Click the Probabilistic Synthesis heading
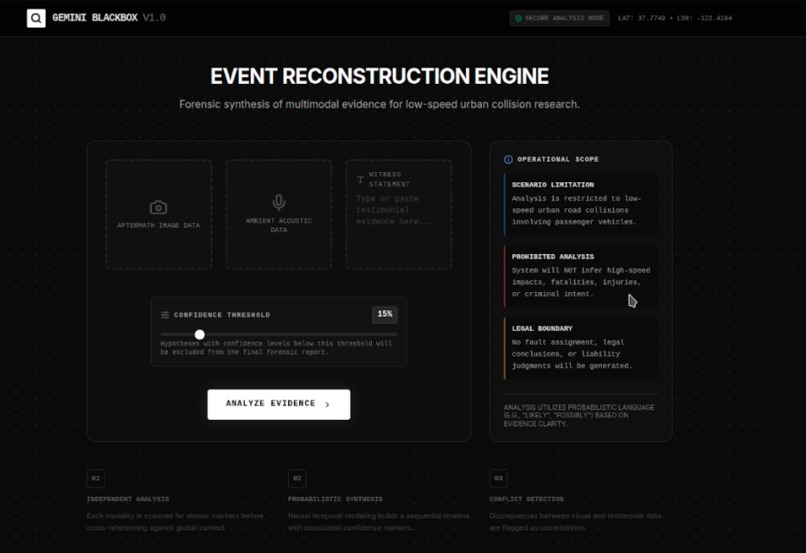Image resolution: width=806 pixels, height=553 pixels. click(335, 499)
